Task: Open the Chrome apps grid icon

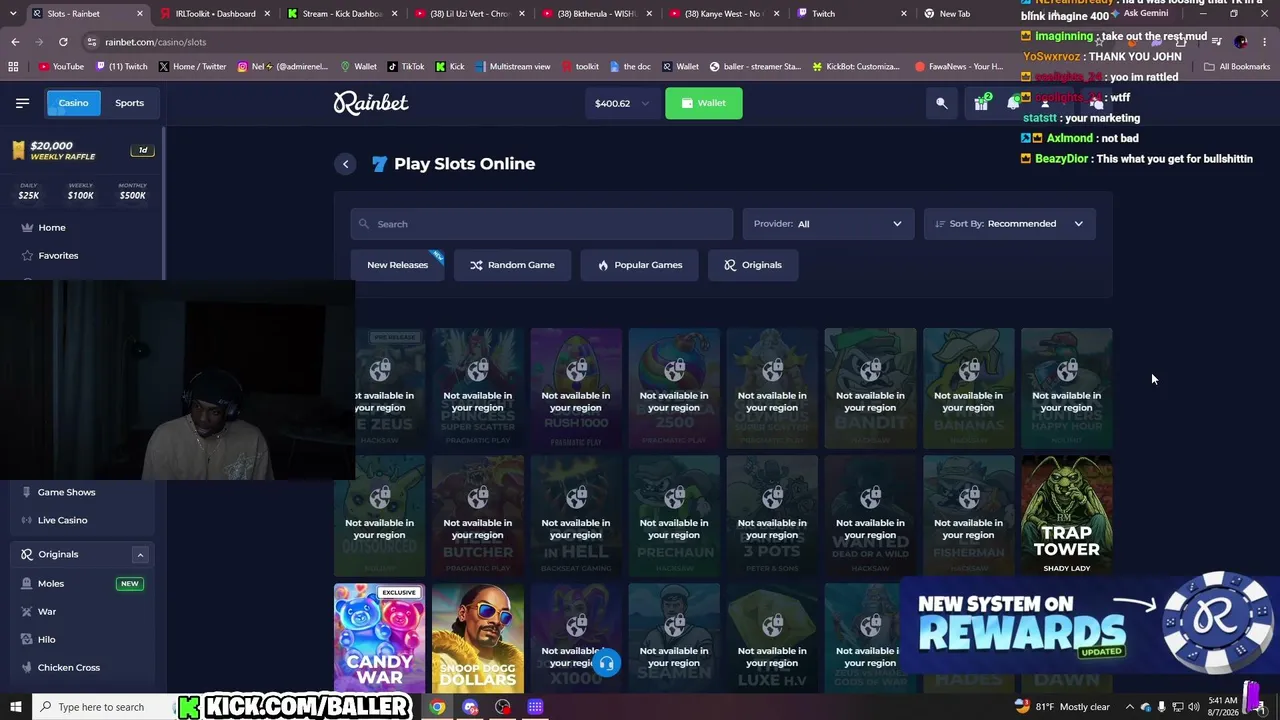Action: point(13,67)
